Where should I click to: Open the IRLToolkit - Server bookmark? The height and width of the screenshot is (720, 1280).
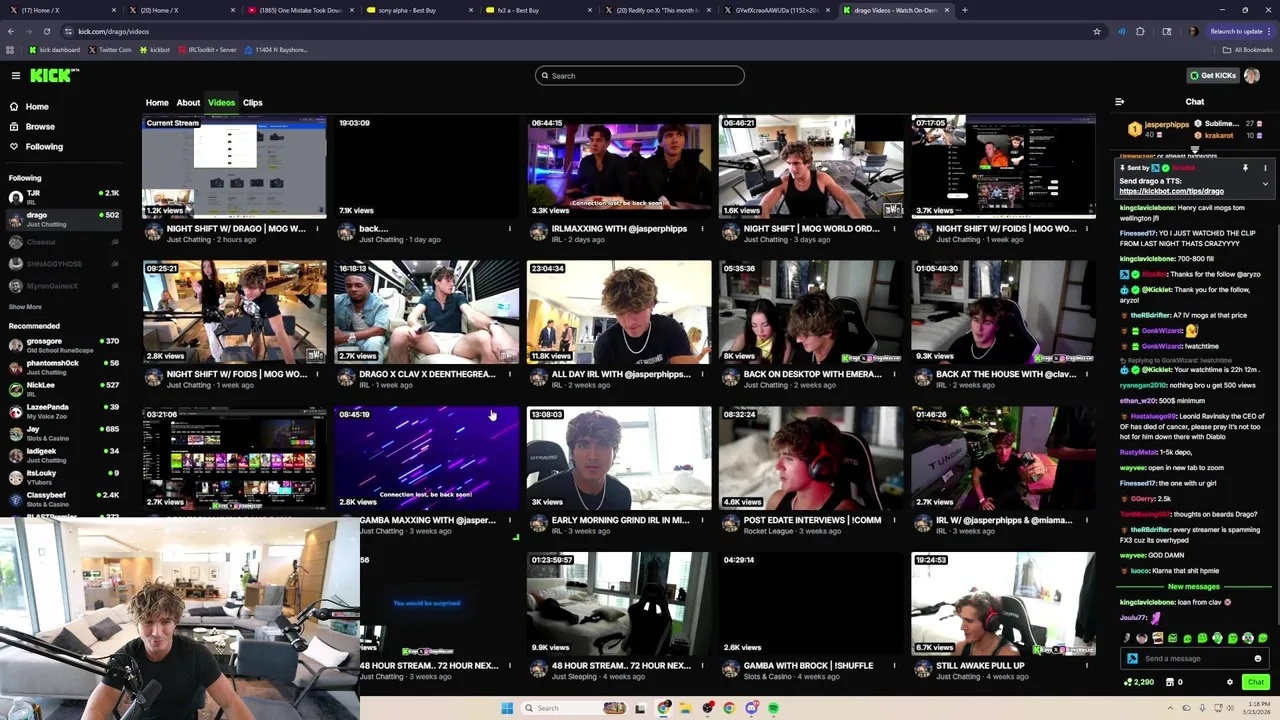click(x=206, y=50)
